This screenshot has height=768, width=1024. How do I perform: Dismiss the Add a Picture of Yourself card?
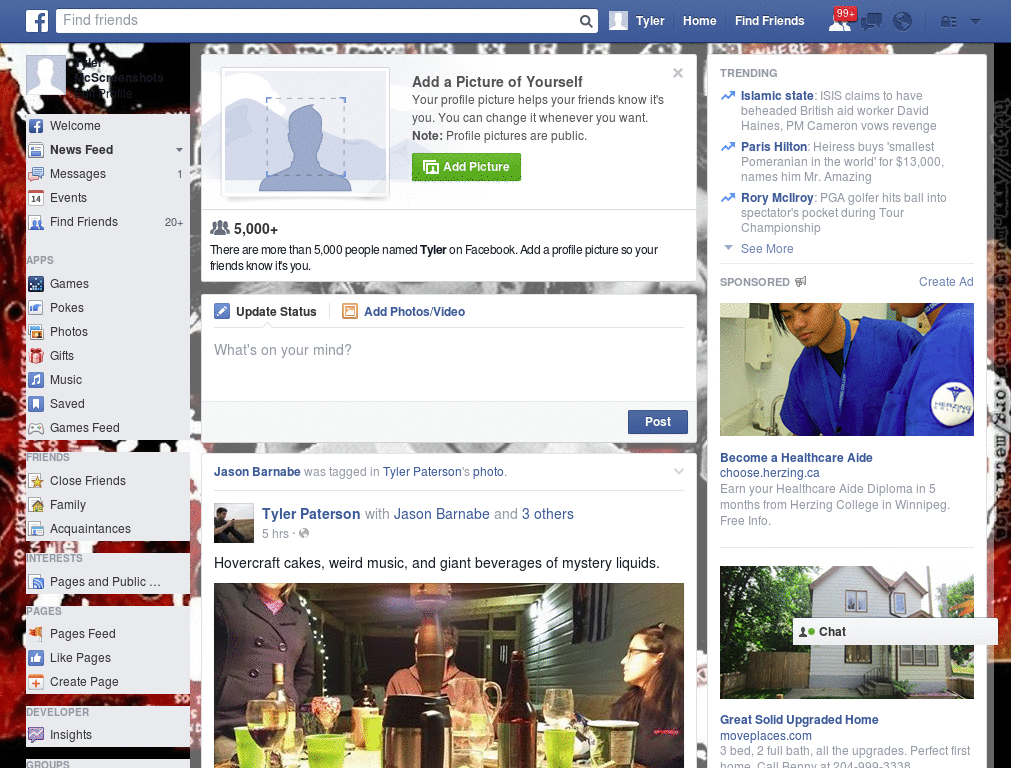pos(678,73)
